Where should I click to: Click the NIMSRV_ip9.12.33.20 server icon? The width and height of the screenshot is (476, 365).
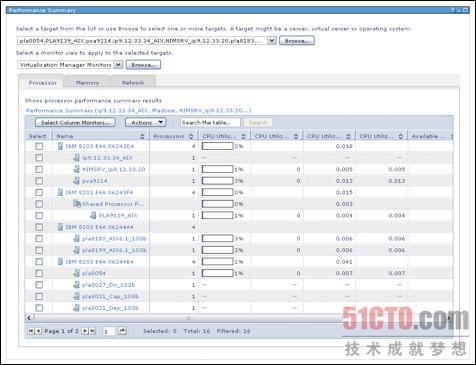coord(77,169)
